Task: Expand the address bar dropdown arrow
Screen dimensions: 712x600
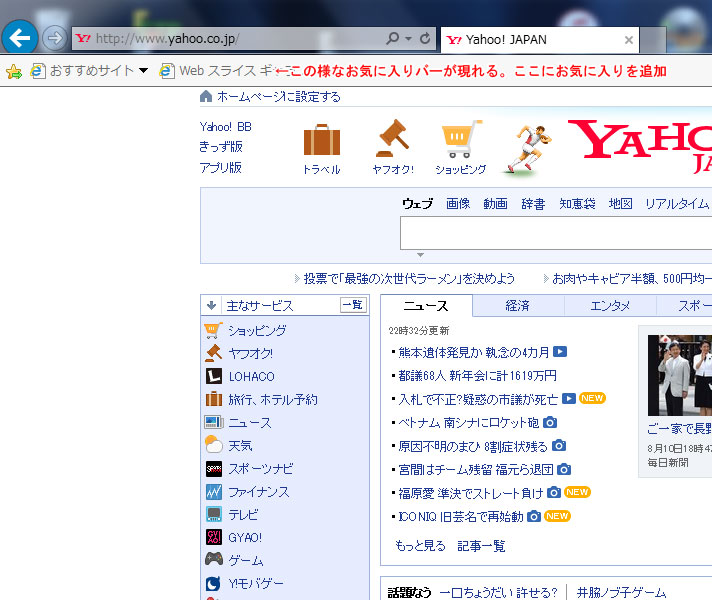Action: click(x=409, y=39)
